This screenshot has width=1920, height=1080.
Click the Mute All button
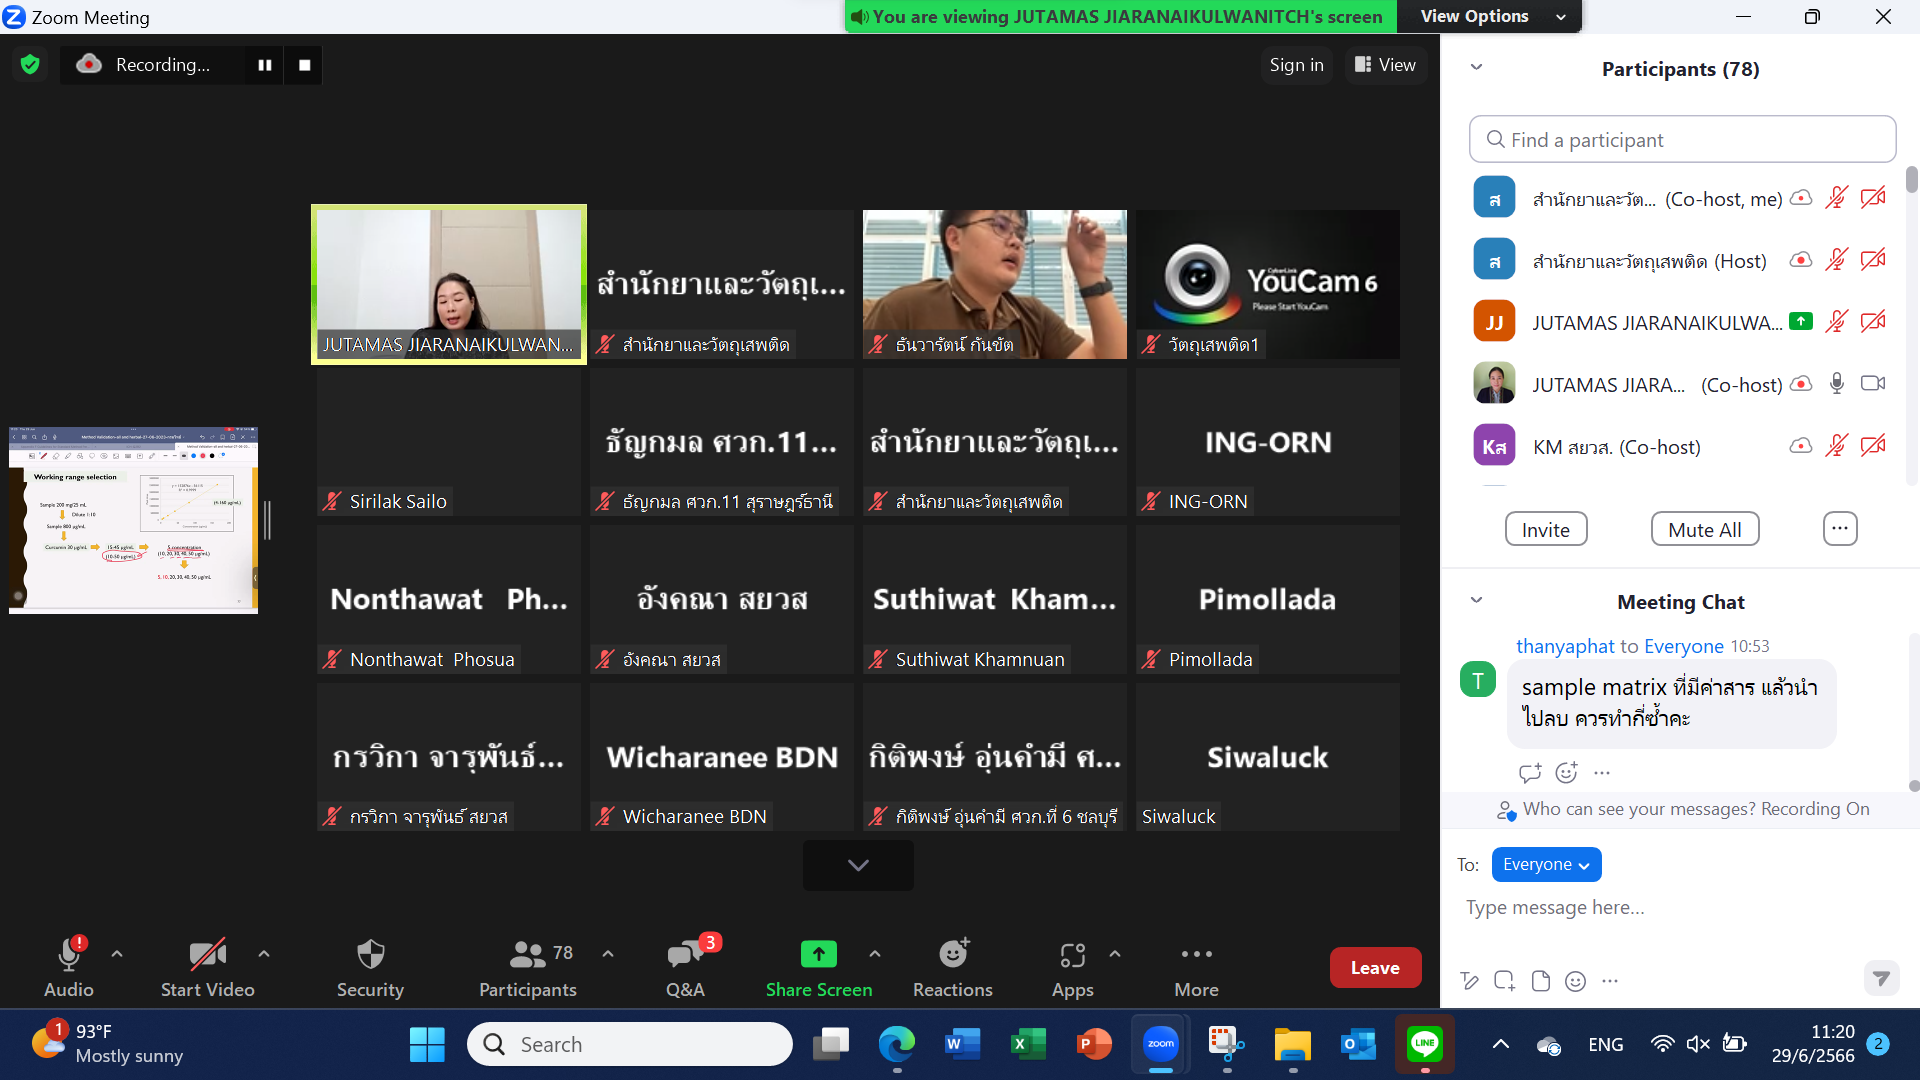[1704, 530]
